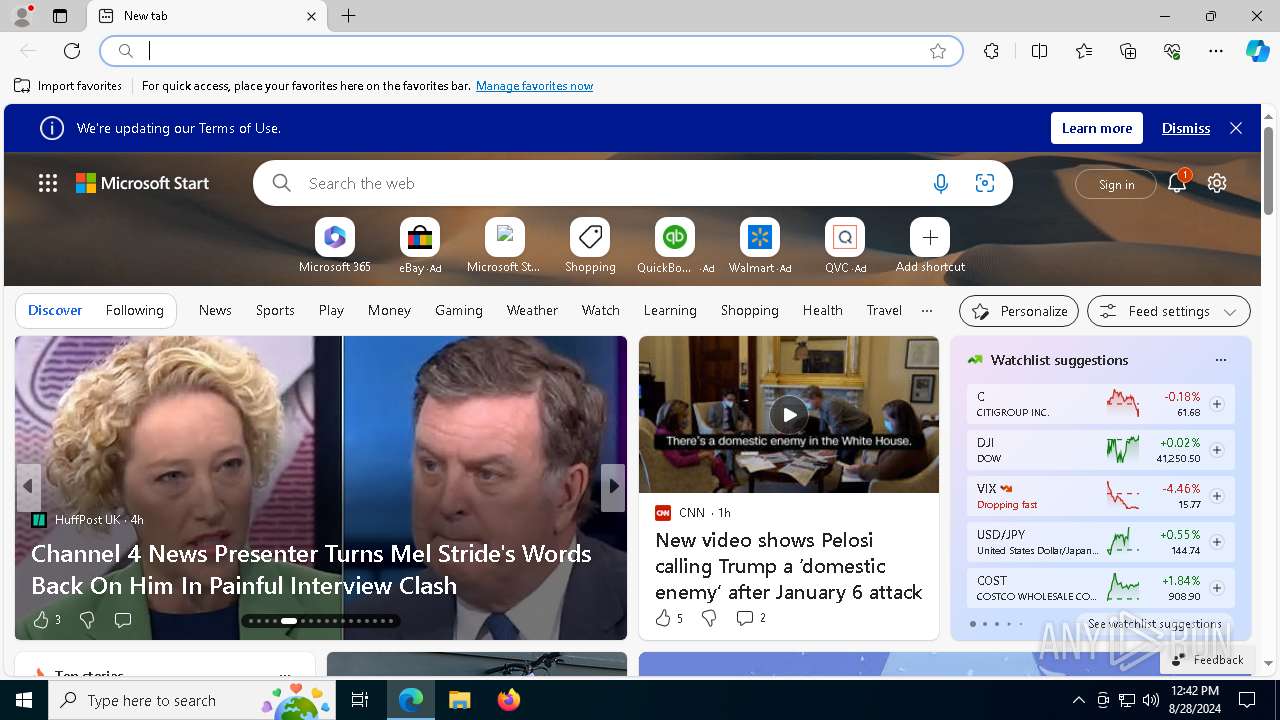Select the Sports feed tab

pos(275,310)
